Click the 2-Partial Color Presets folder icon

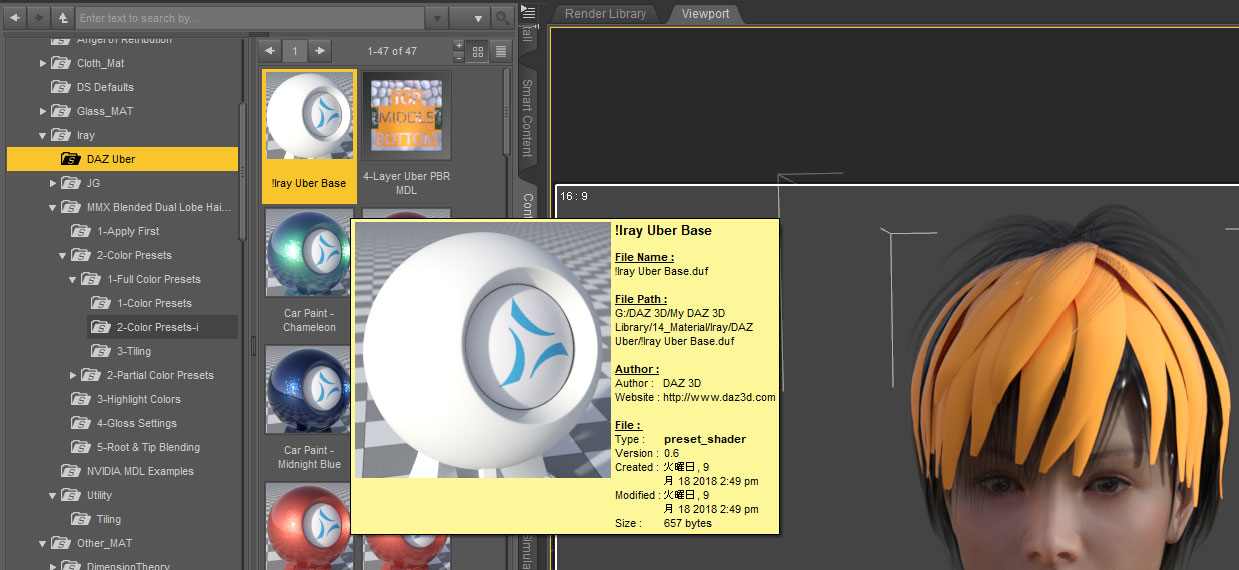[91, 375]
